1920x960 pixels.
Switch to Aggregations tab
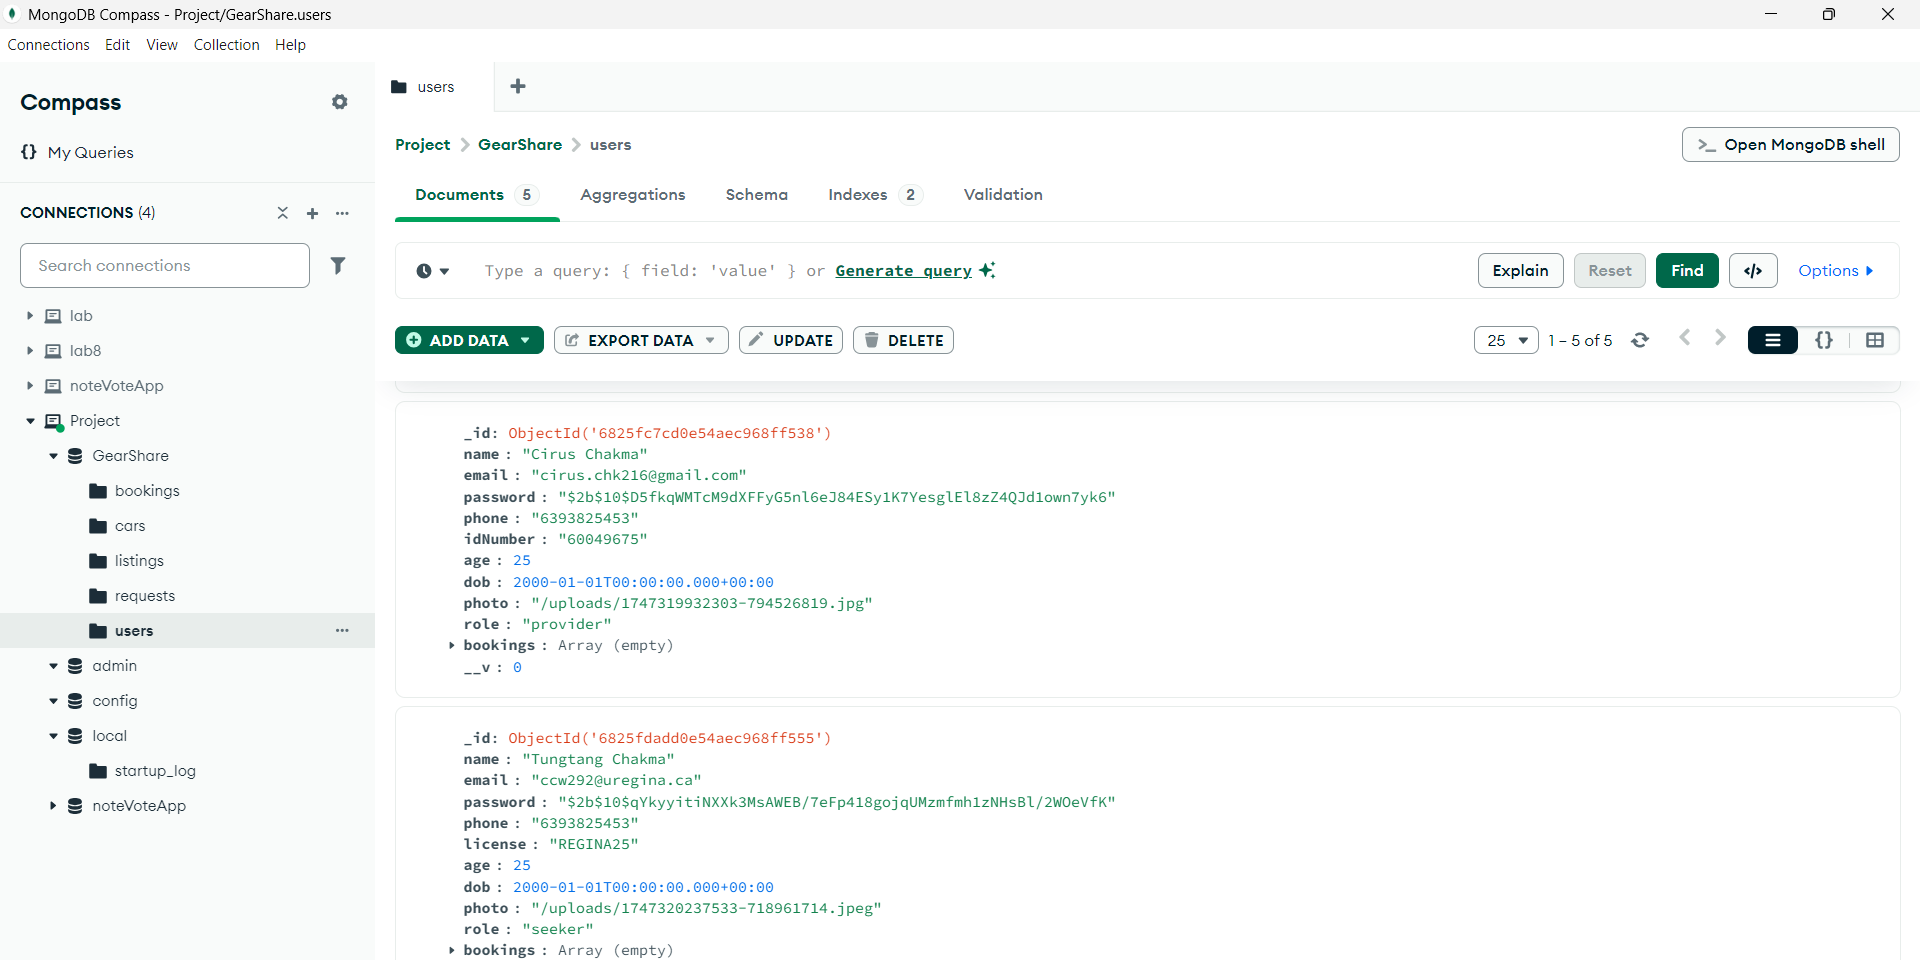632,195
